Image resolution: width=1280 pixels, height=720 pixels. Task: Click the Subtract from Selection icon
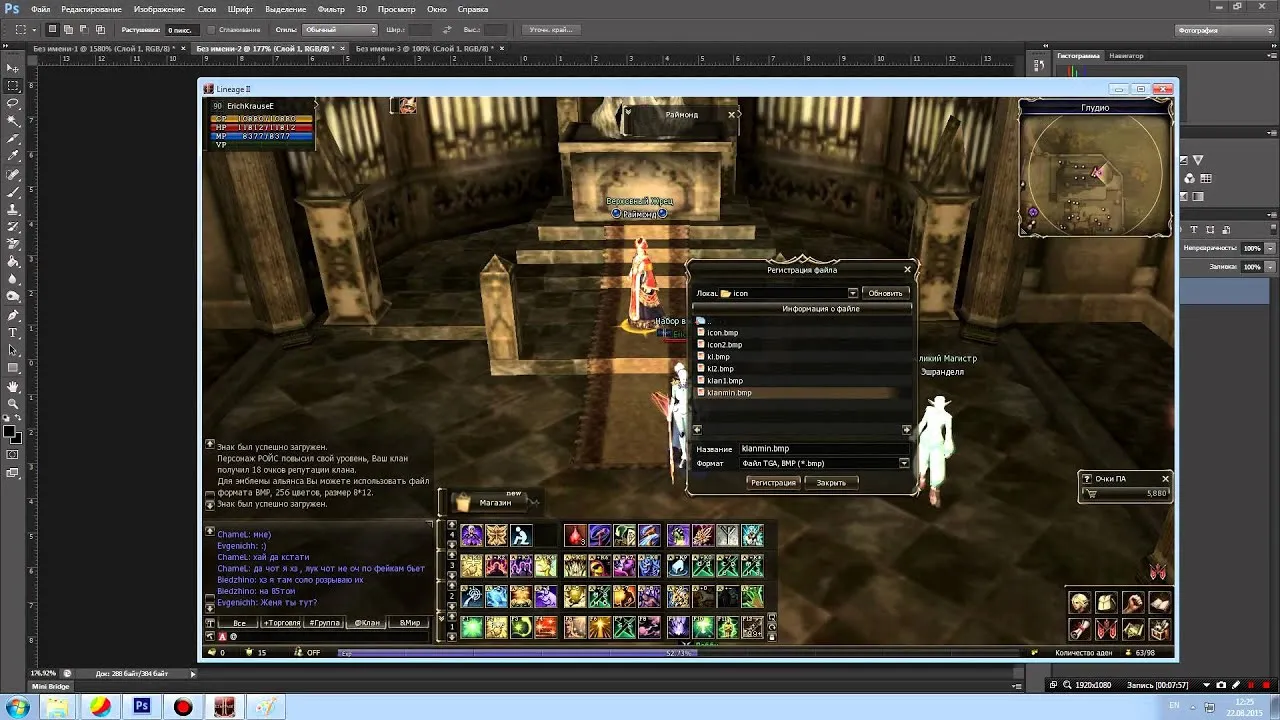(x=85, y=30)
